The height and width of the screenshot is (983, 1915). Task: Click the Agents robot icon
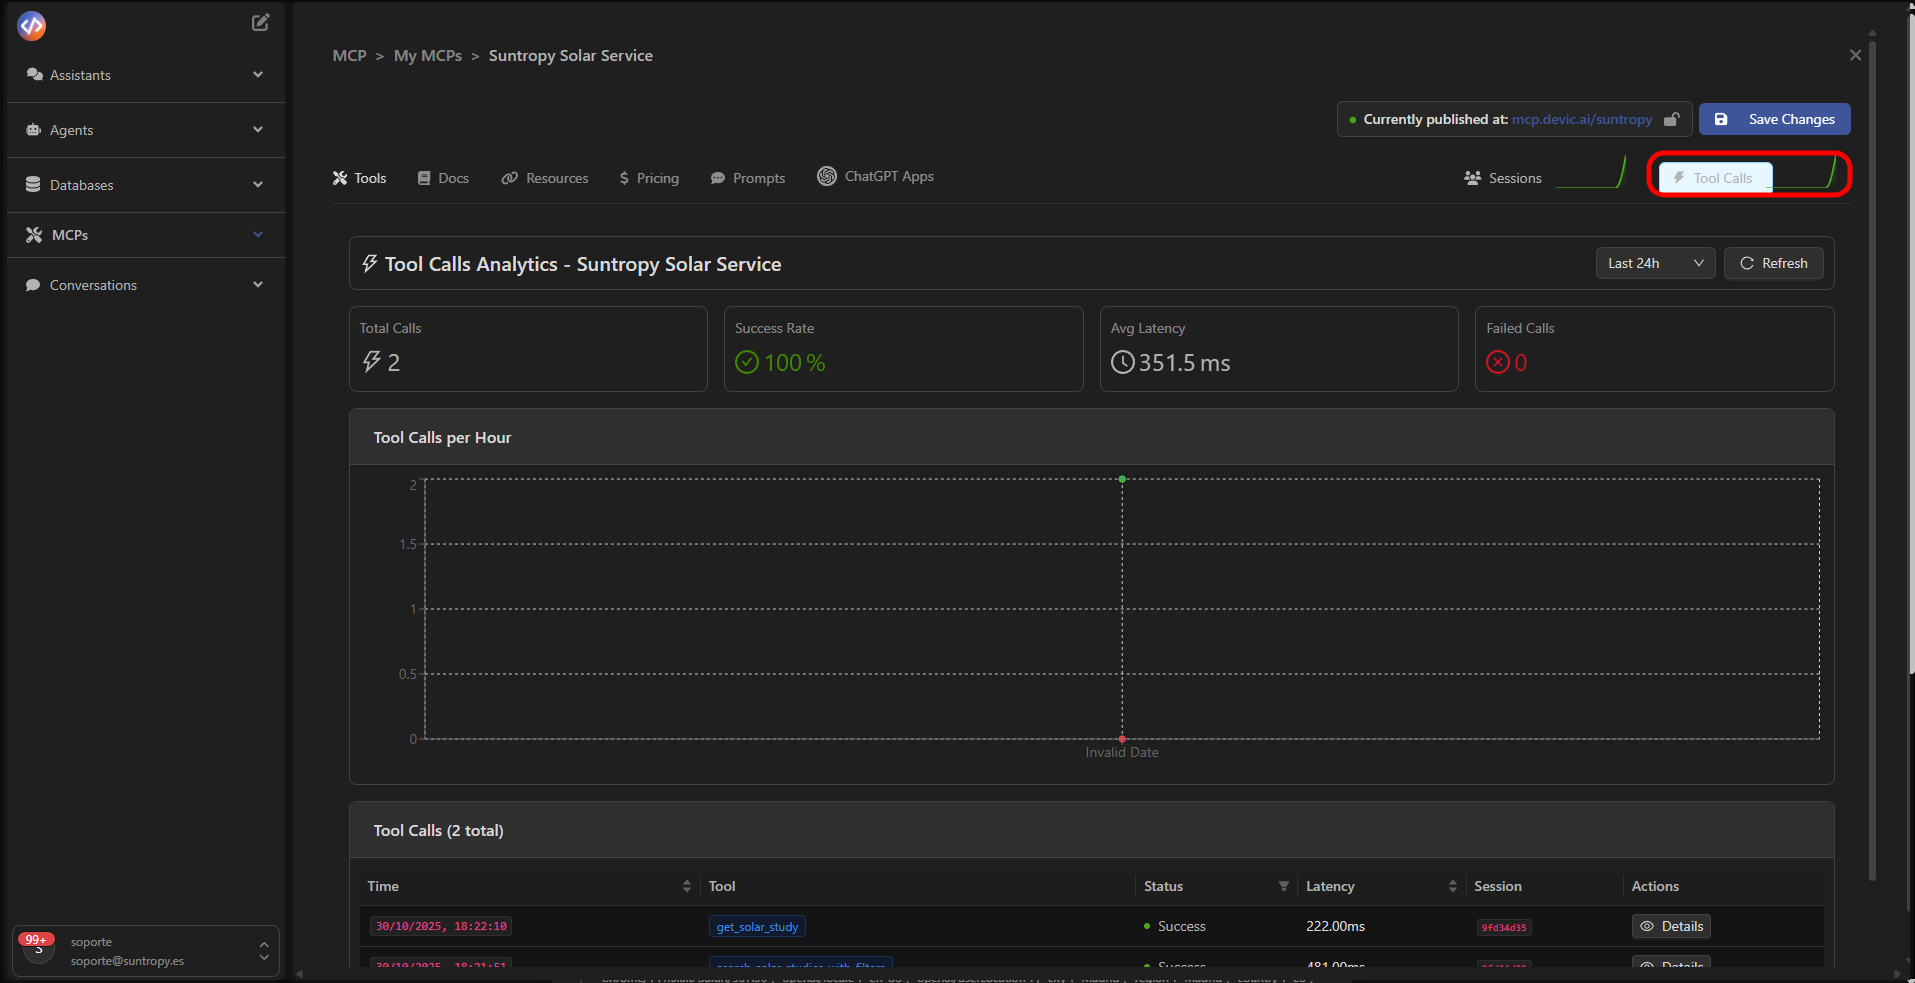click(x=33, y=130)
